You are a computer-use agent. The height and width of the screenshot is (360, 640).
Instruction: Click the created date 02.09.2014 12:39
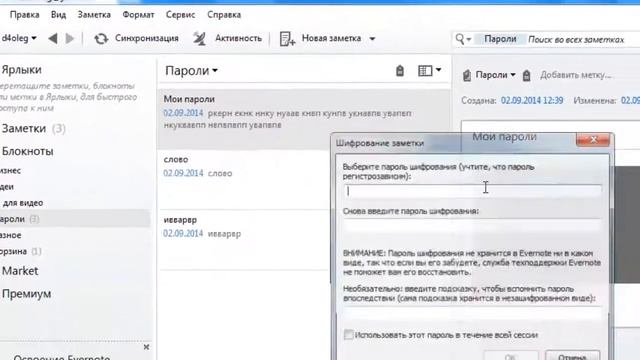(x=532, y=100)
